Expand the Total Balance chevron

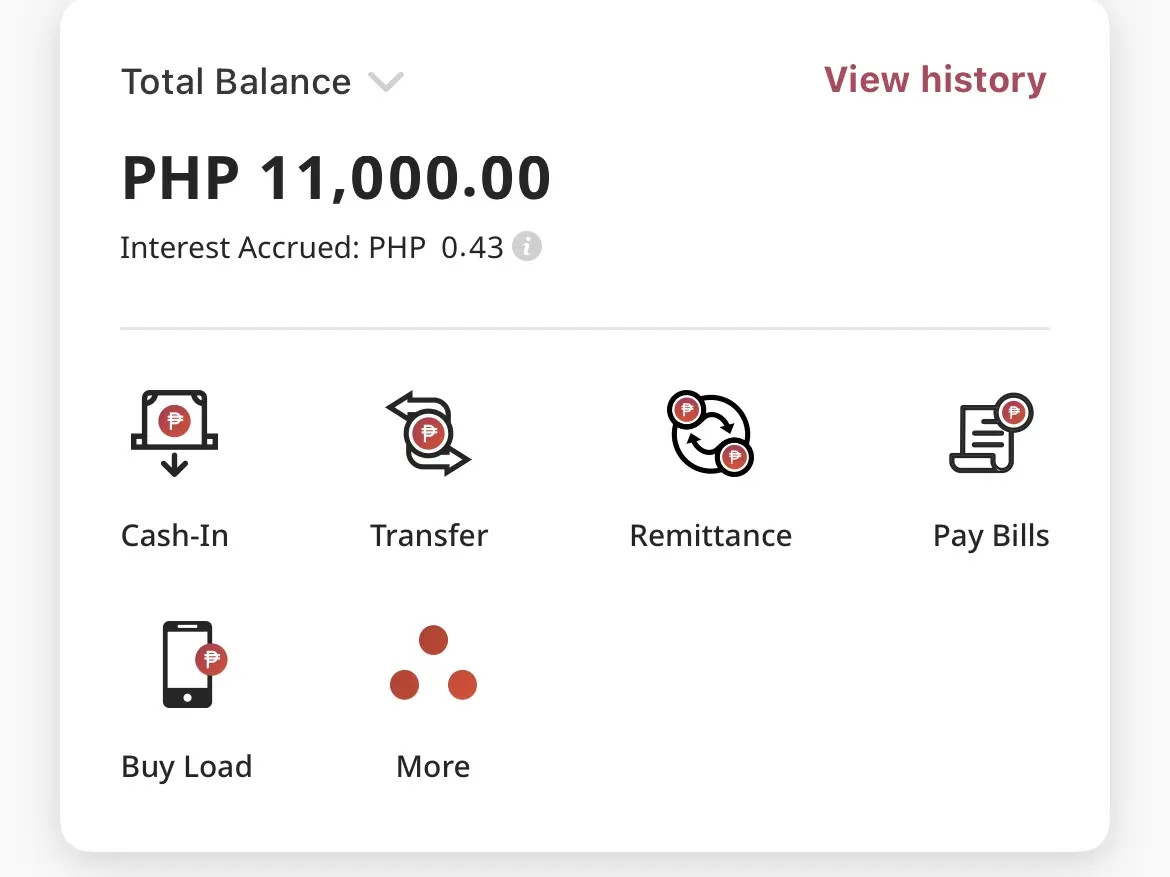[x=386, y=81]
